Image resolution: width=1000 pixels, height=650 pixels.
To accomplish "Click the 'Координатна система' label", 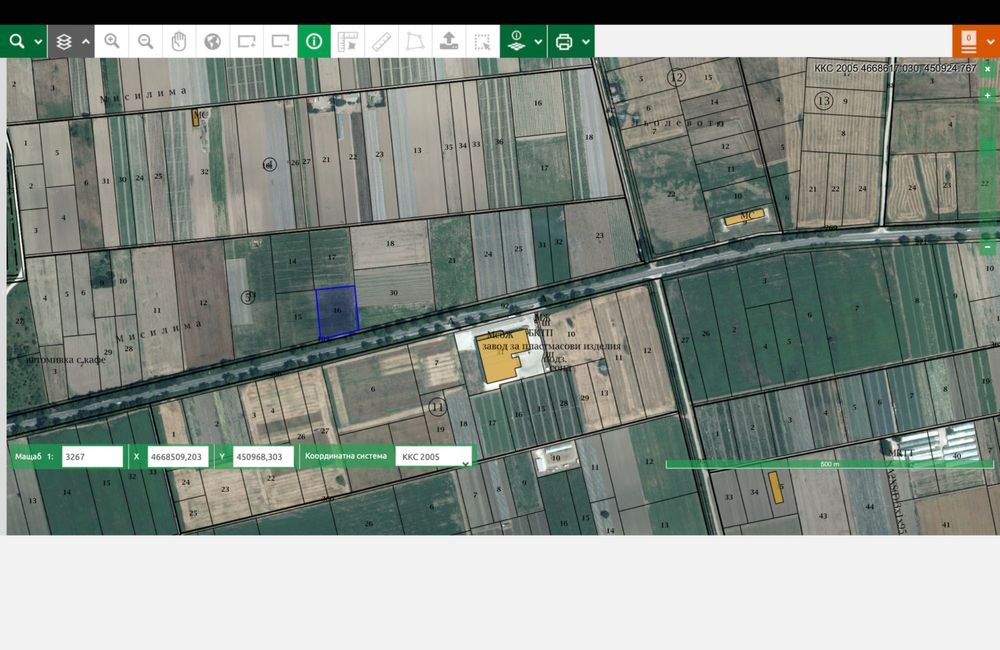I will (x=346, y=456).
